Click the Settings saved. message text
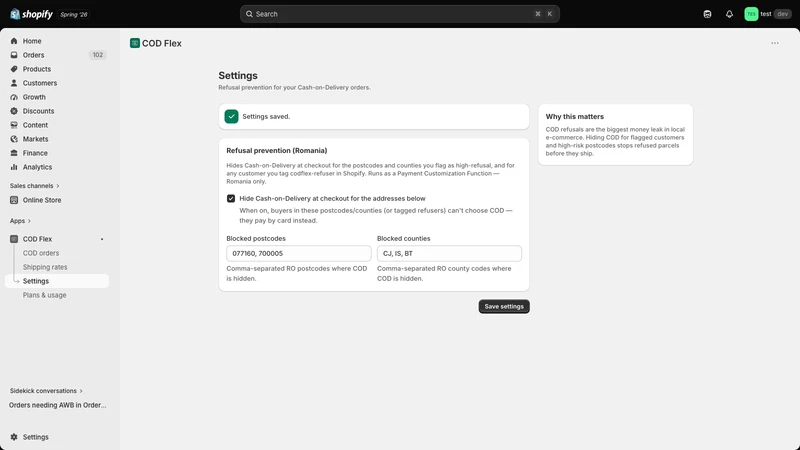Screen dimensions: 800x450 tap(266, 117)
